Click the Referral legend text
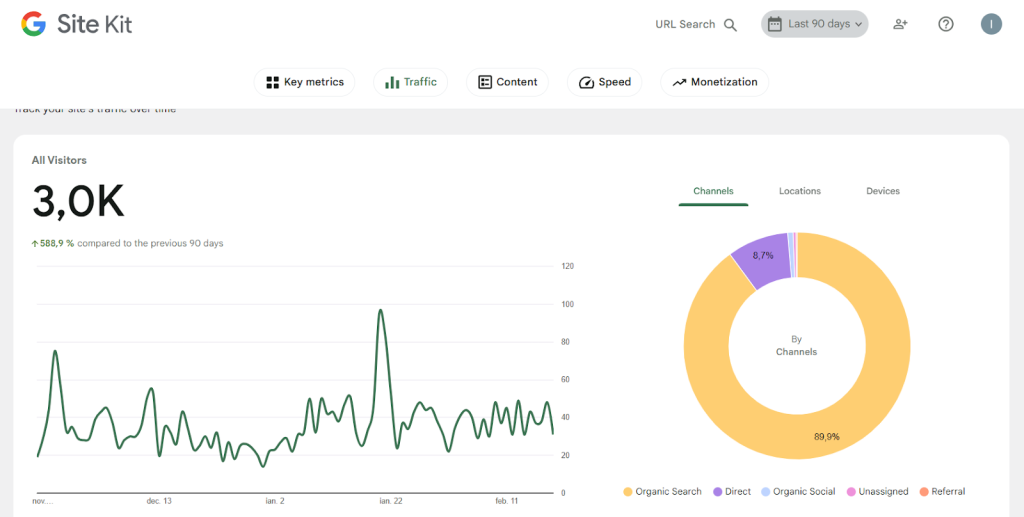This screenshot has height=517, width=1024. click(x=948, y=492)
